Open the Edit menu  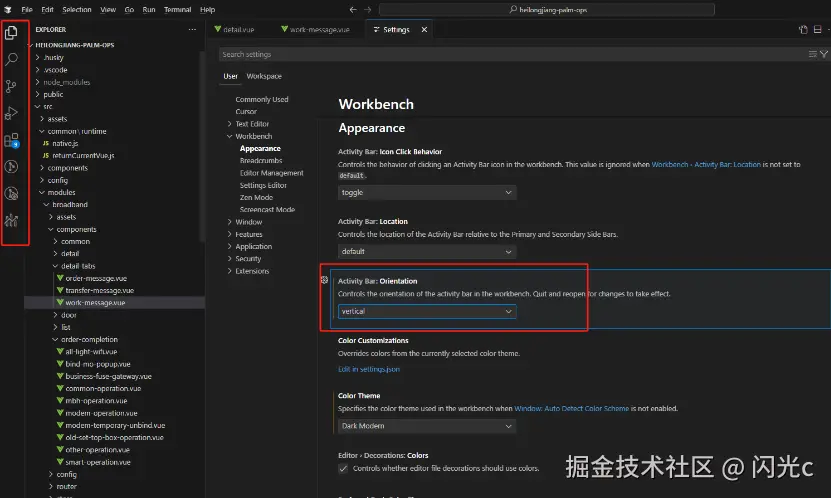click(47, 10)
